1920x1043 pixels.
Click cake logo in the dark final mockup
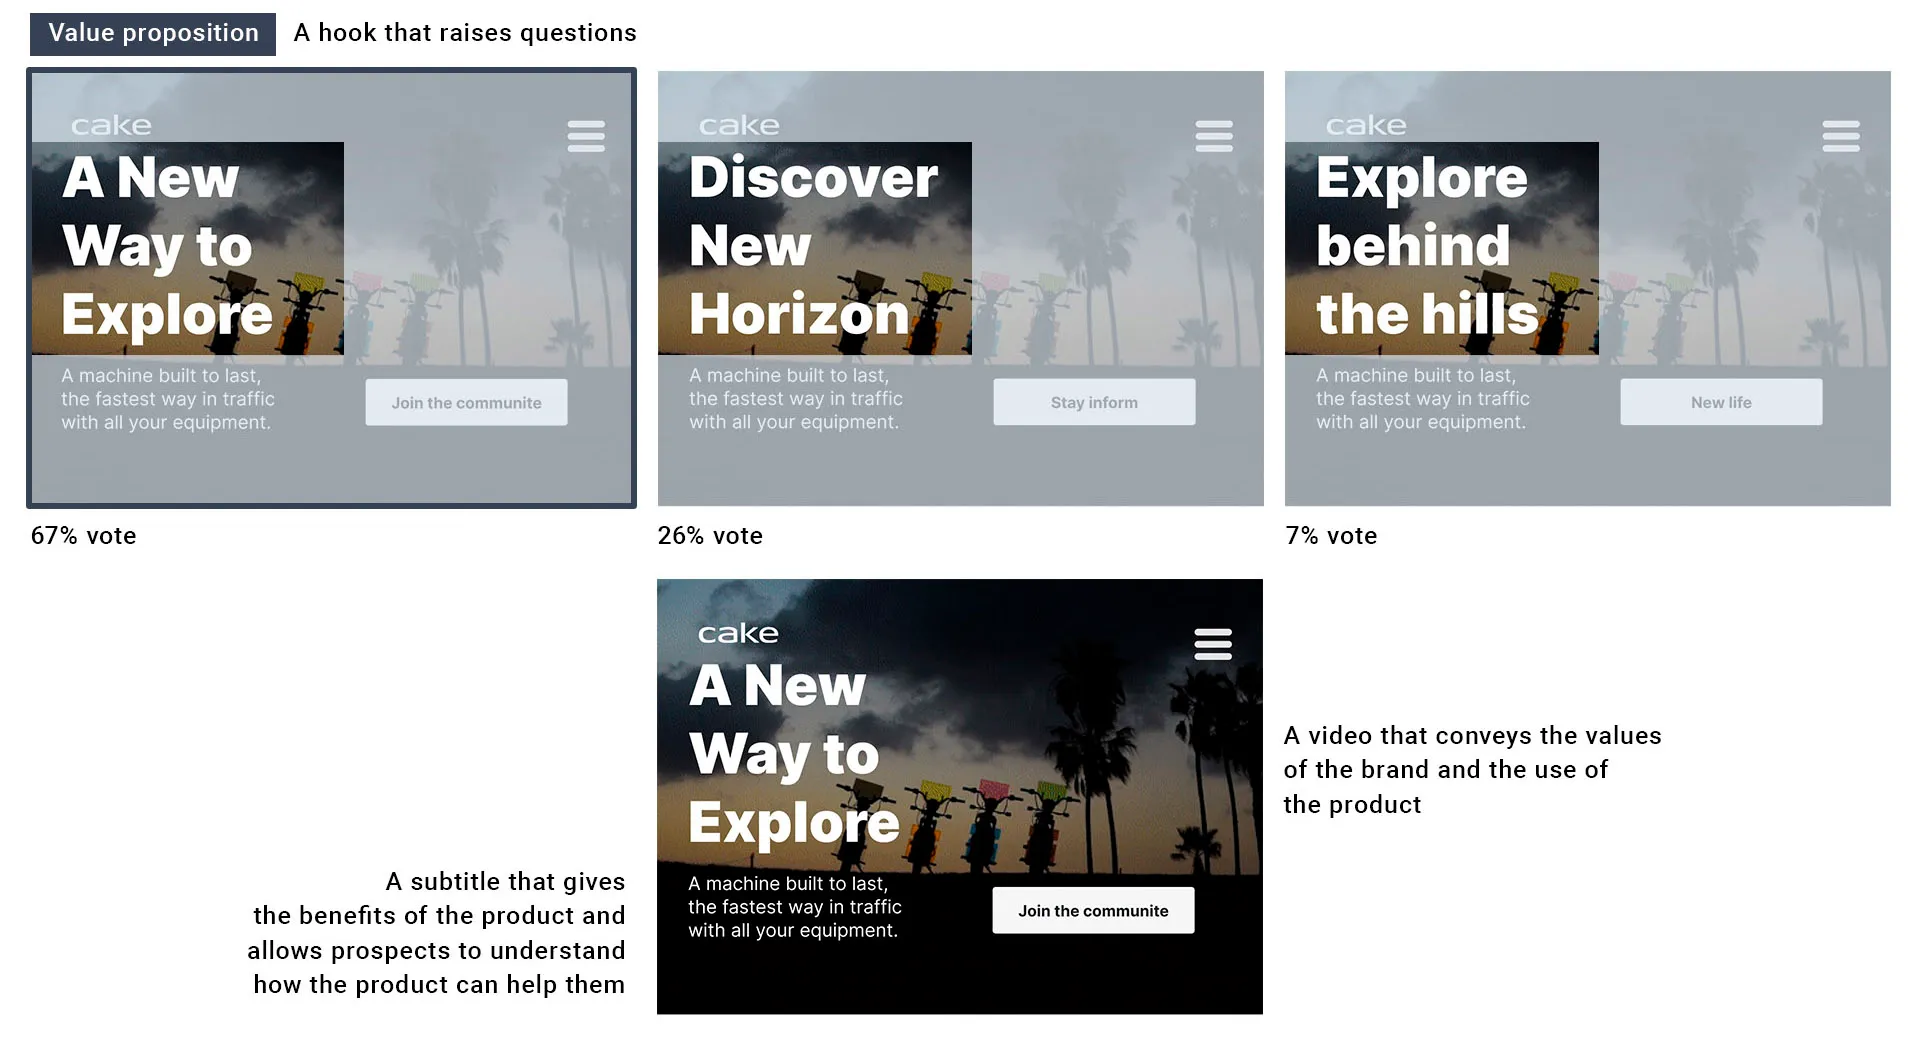(738, 633)
